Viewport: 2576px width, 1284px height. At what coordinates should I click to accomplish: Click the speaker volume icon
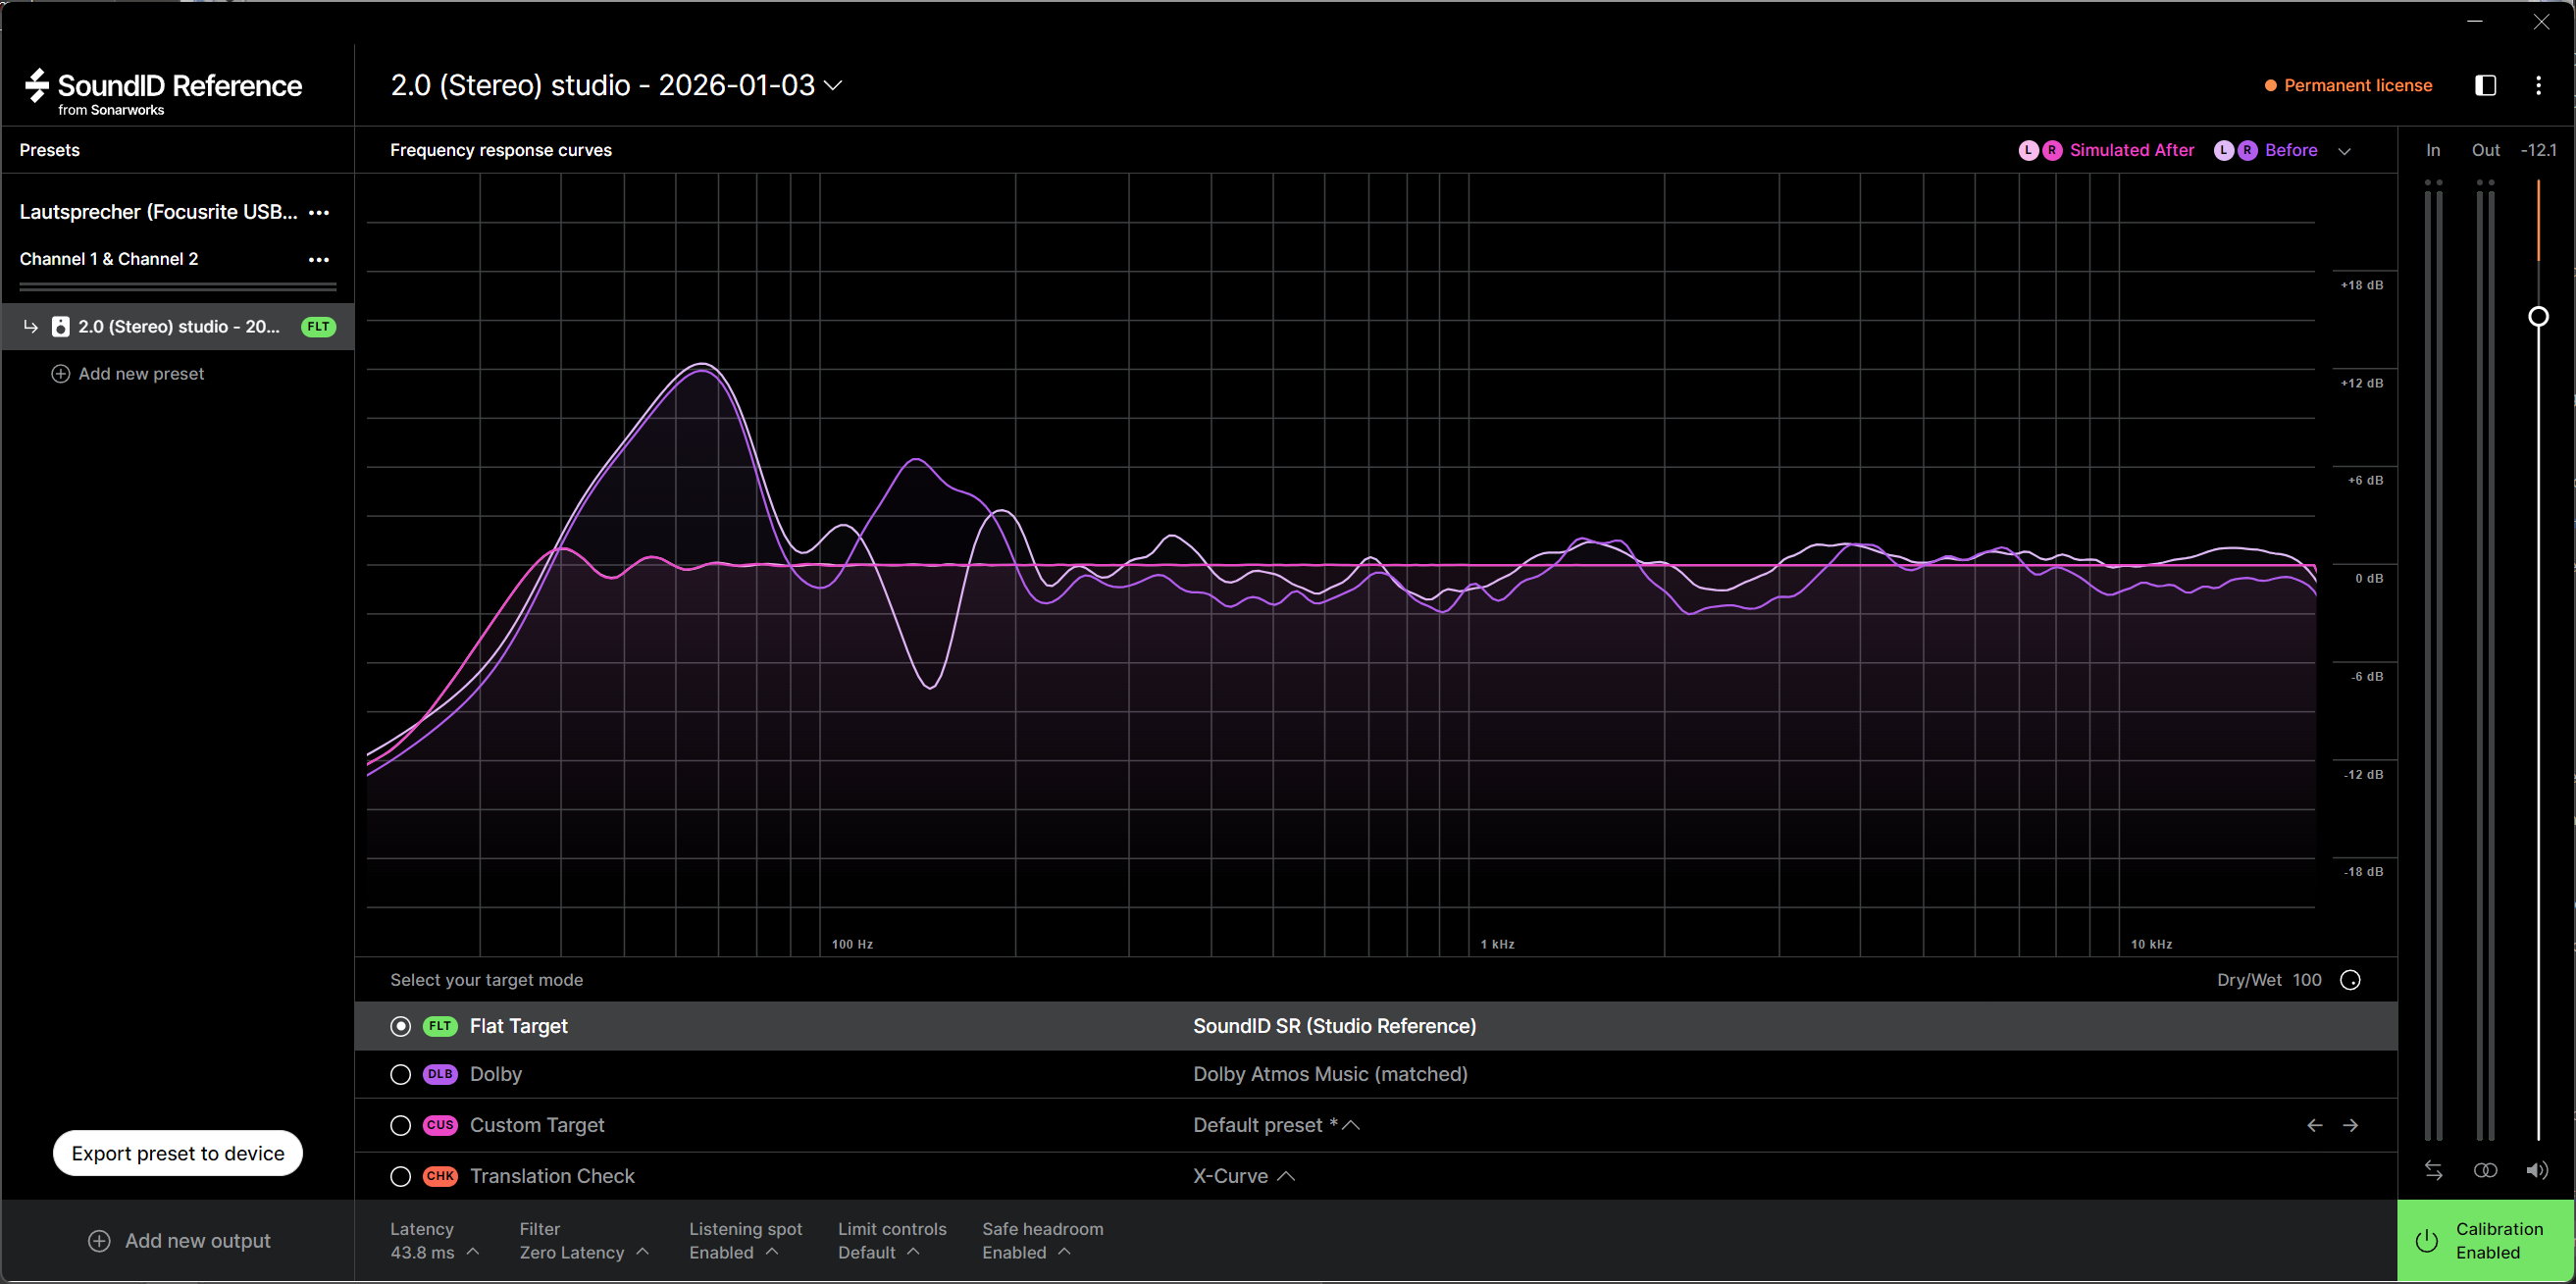(2537, 1170)
